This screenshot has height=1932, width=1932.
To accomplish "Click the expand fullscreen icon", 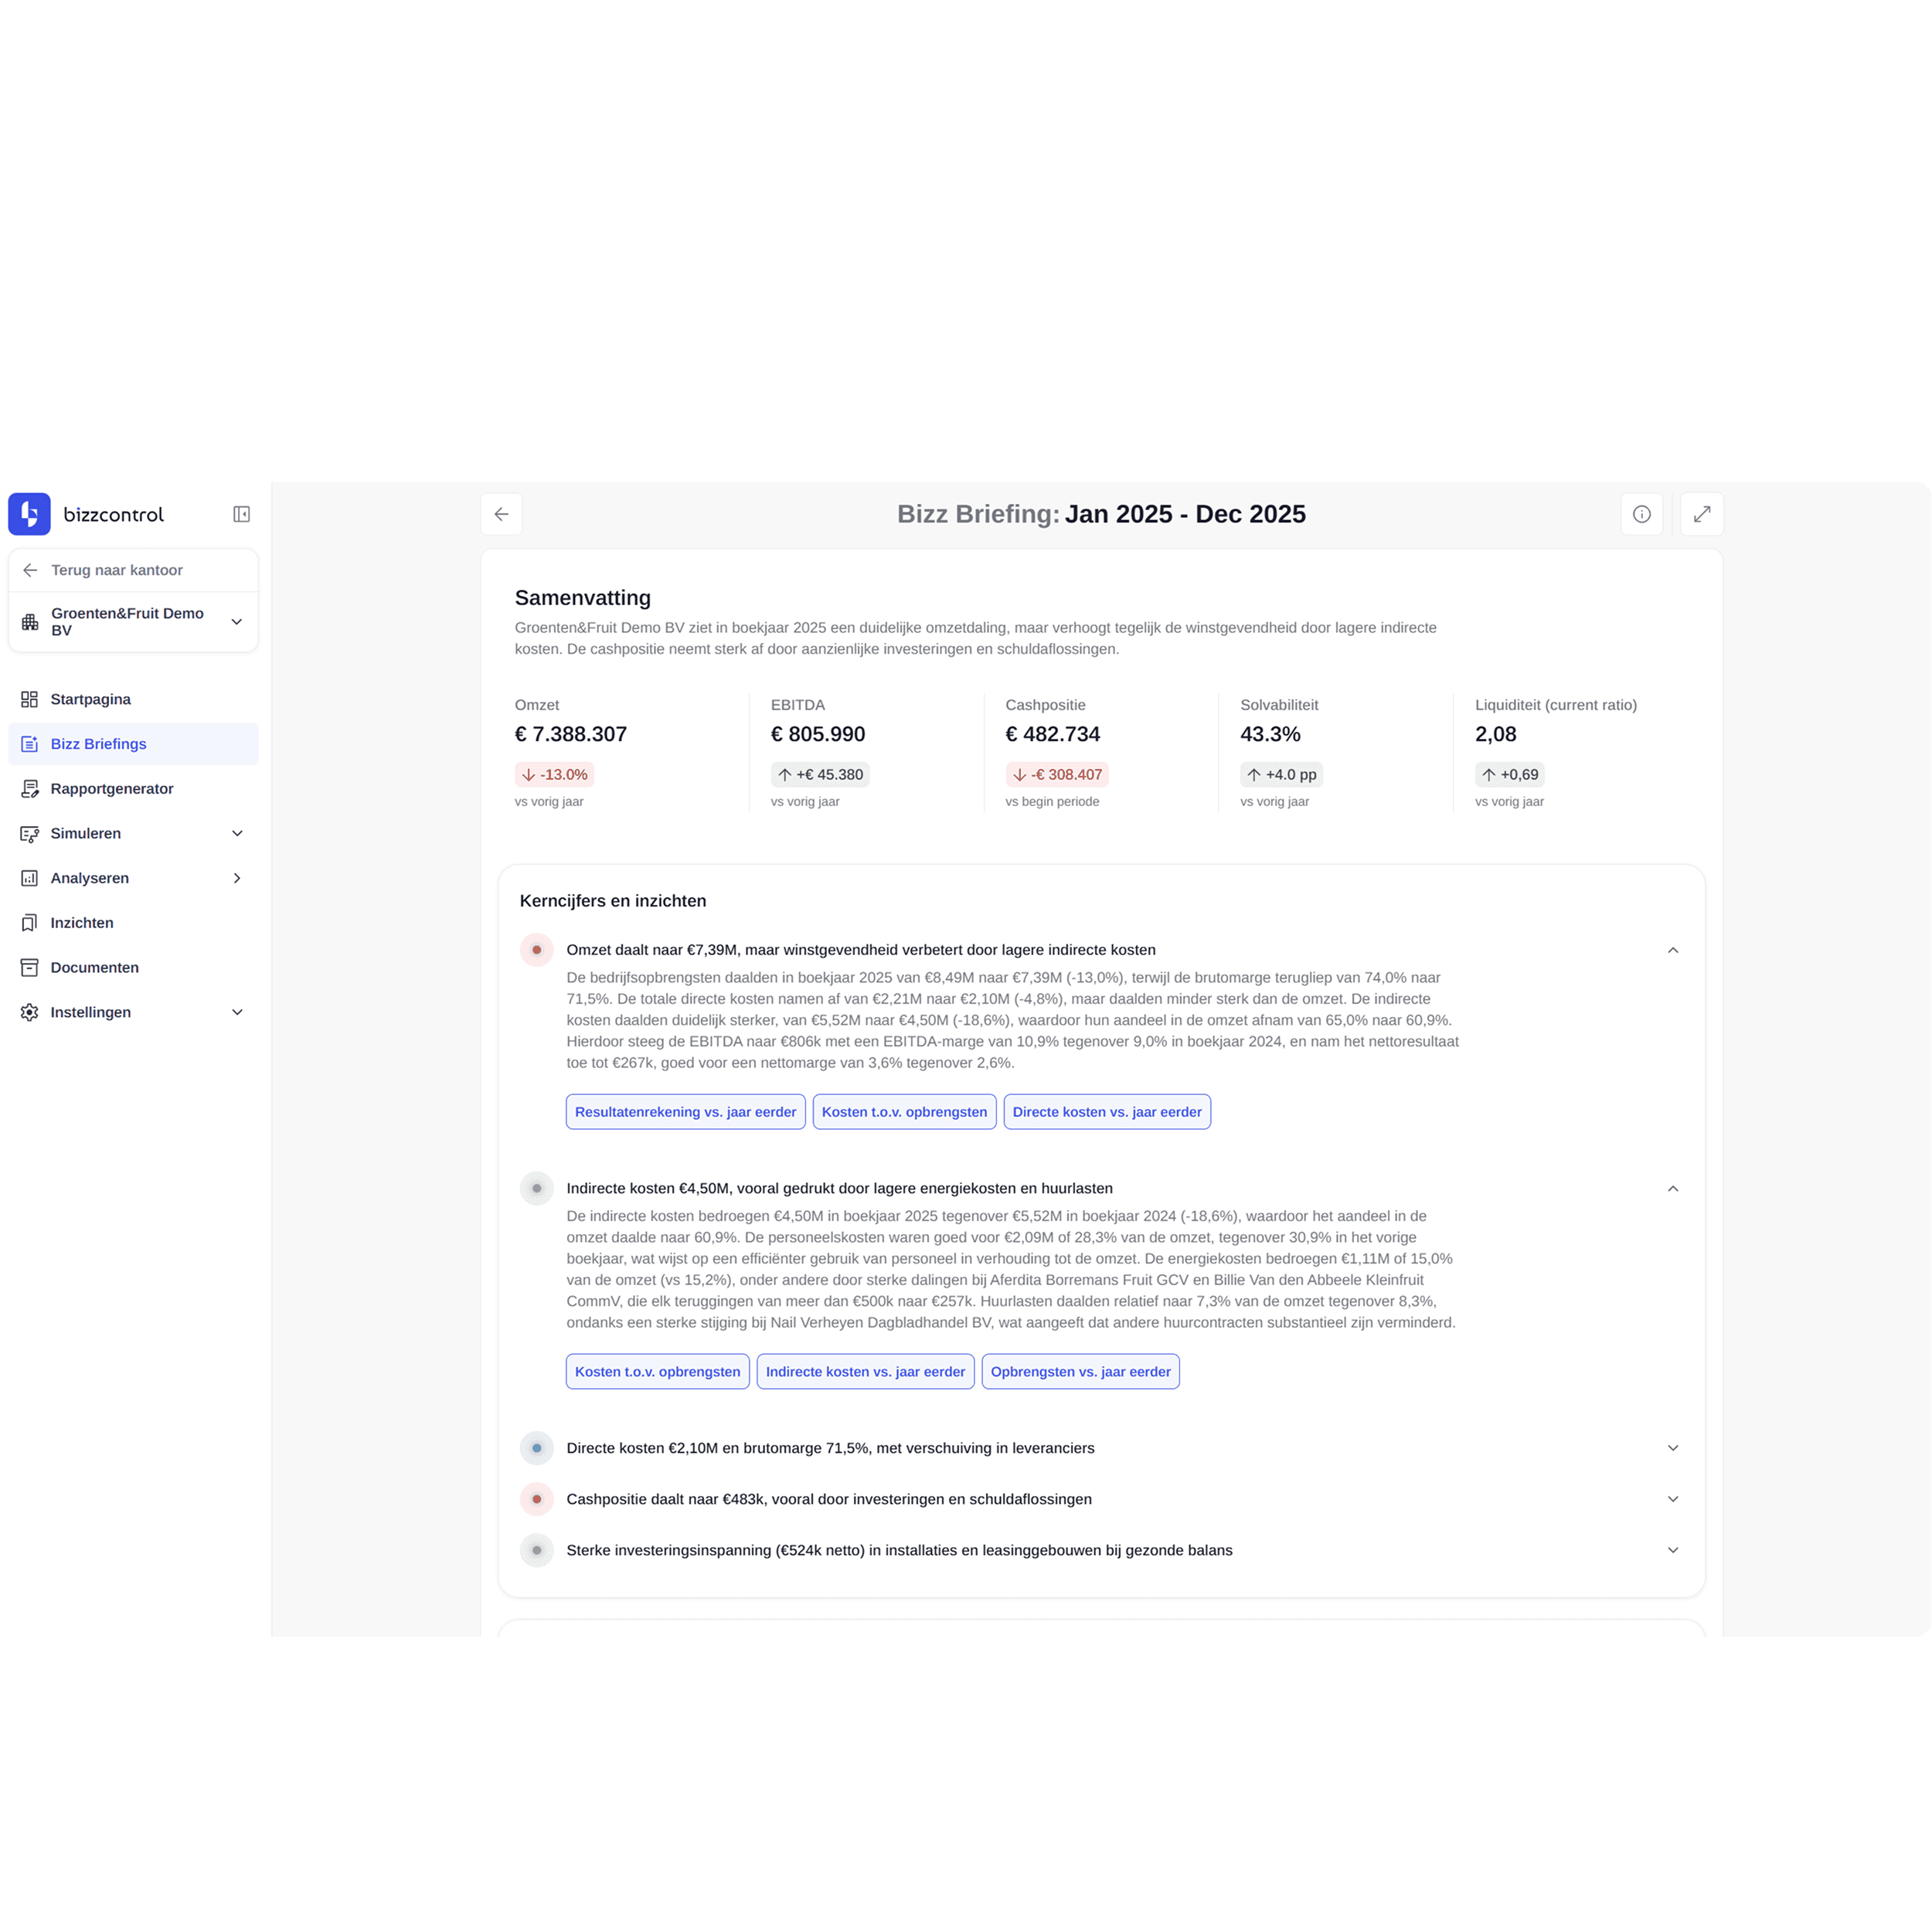I will pyautogui.click(x=1701, y=514).
